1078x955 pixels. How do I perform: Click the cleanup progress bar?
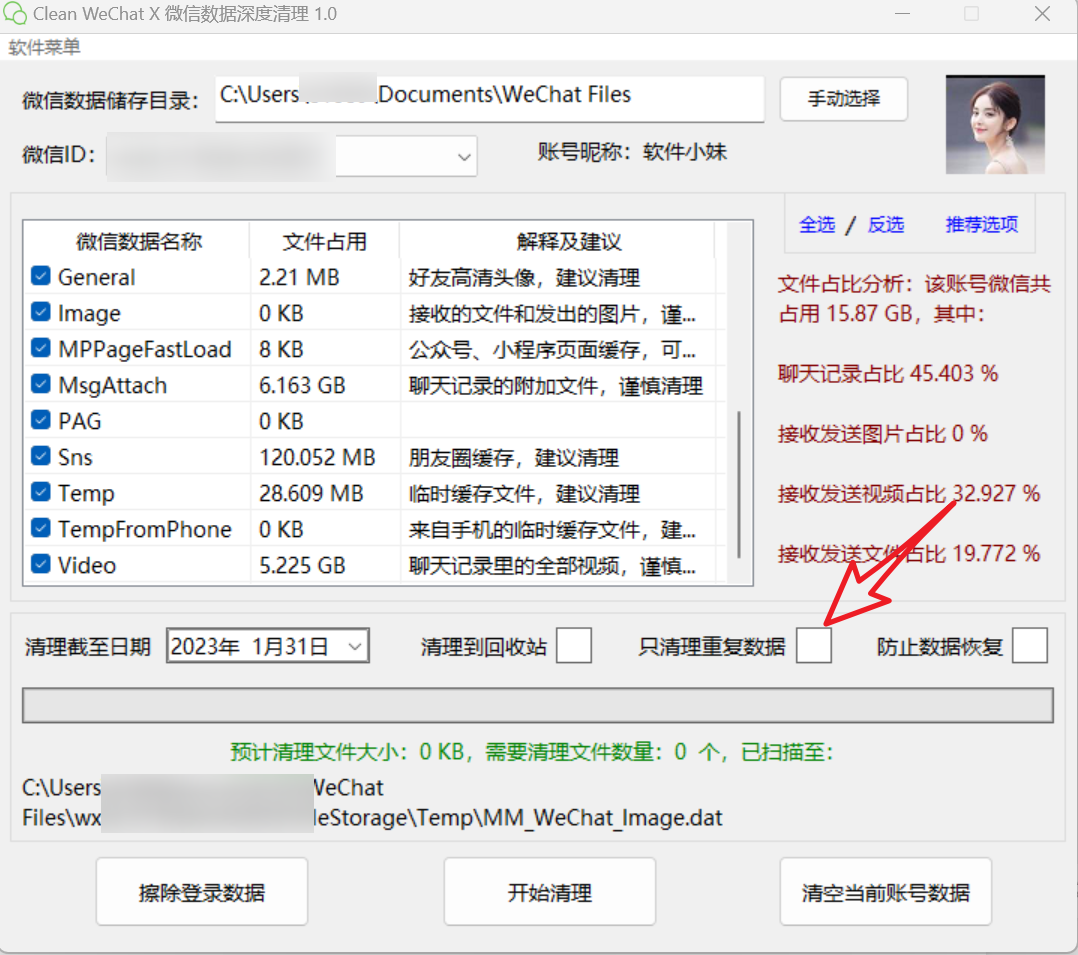pos(538,705)
